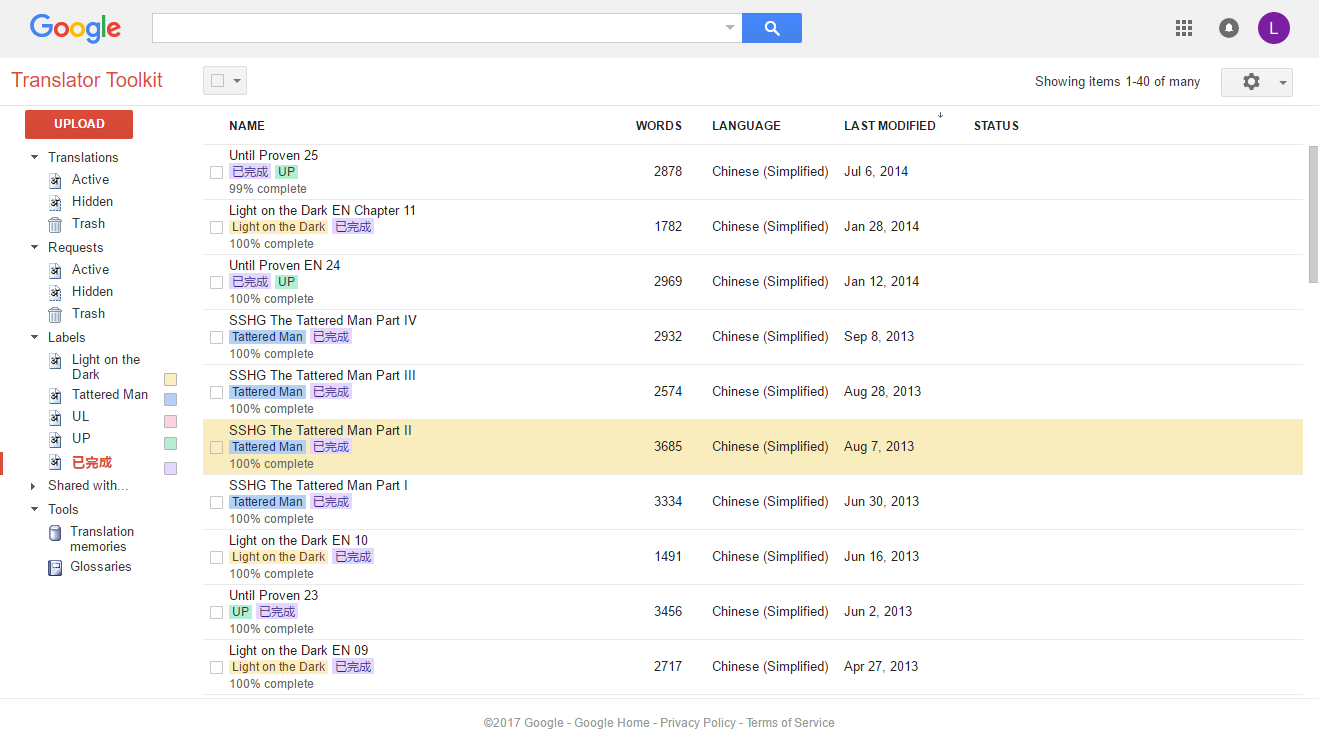
Task: Tick checkbox for Tattered Man Part II
Action: click(216, 447)
